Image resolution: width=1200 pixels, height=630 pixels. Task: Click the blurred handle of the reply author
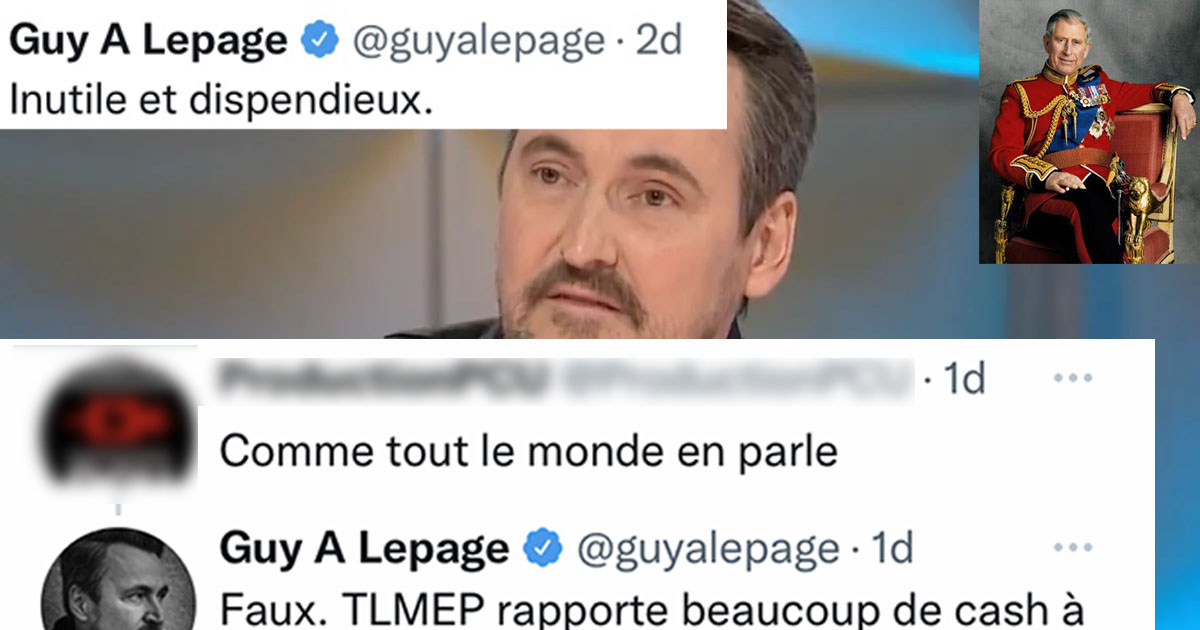pos(739,380)
